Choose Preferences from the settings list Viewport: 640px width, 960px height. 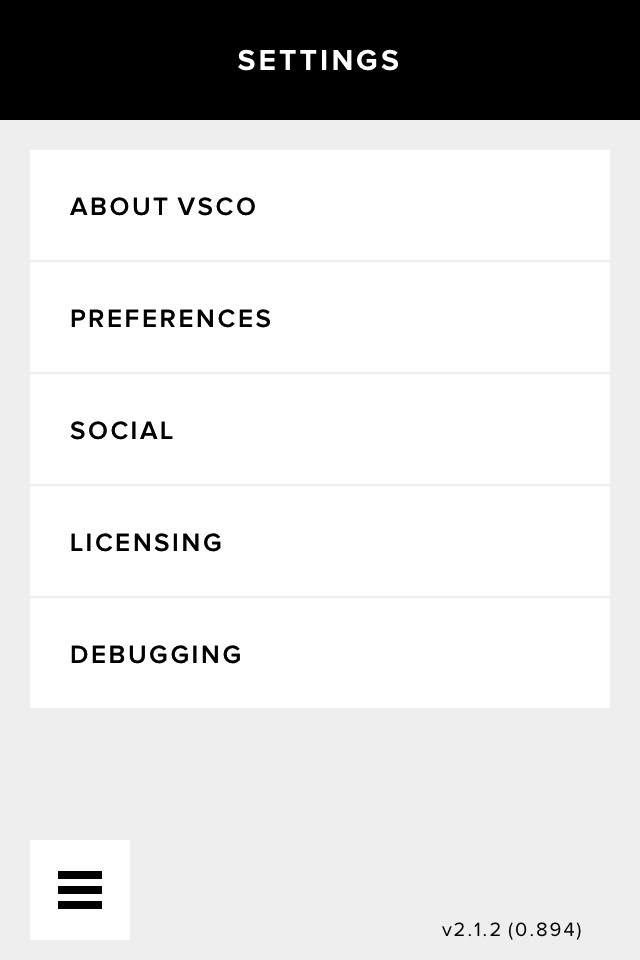320,318
